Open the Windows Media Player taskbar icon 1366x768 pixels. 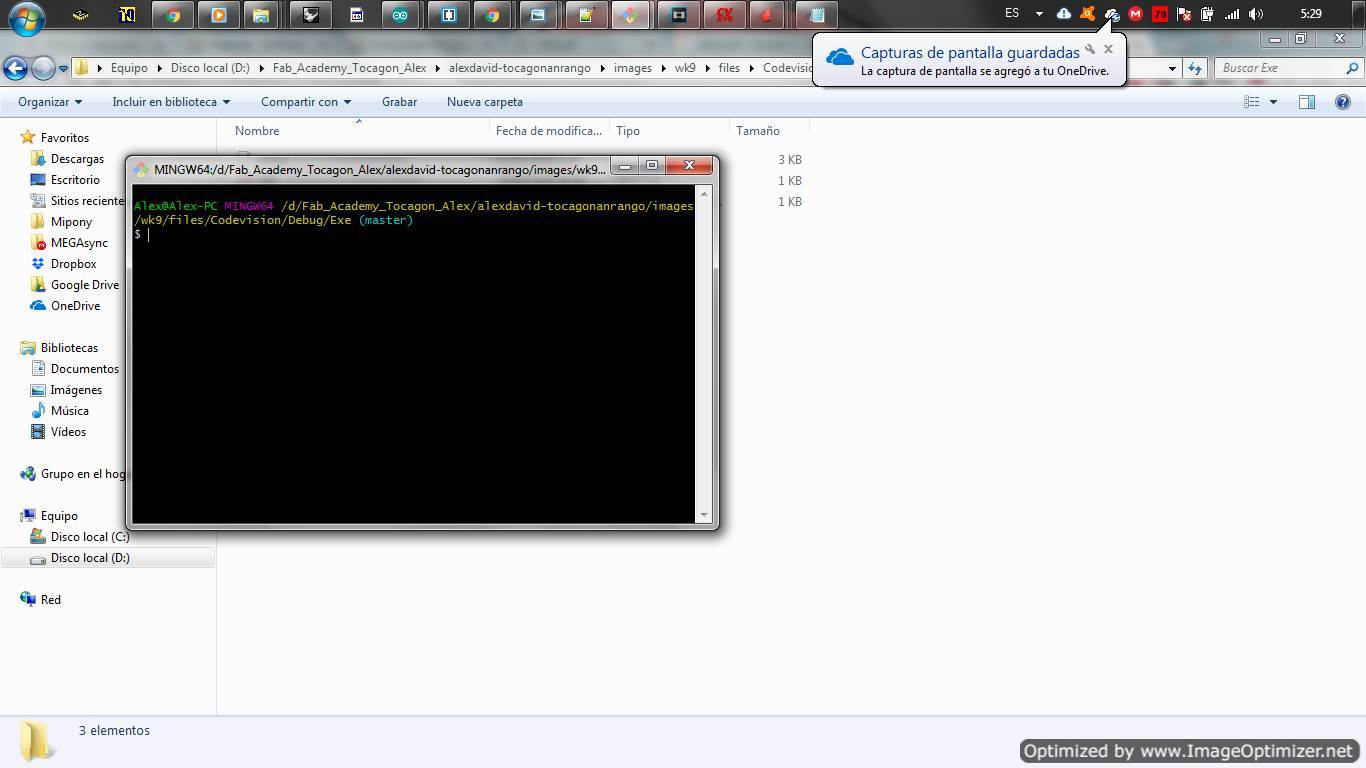pos(219,15)
